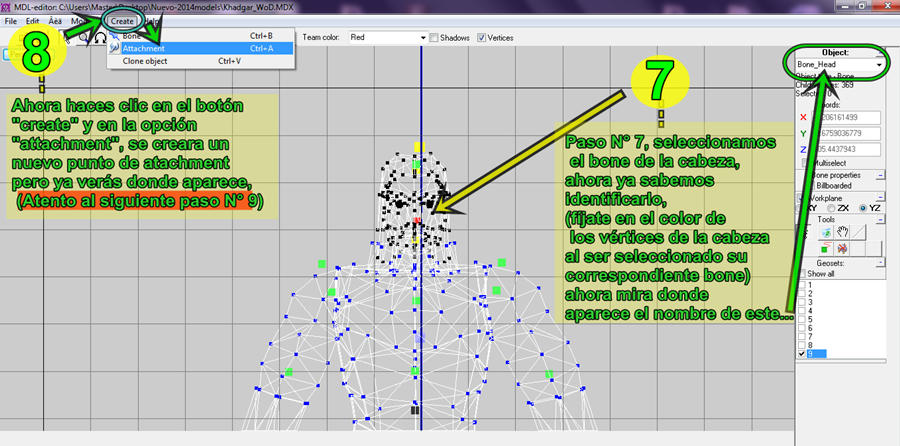Collapse the Tools section
Image resolution: width=900 pixels, height=446 pixels.
pos(880,220)
